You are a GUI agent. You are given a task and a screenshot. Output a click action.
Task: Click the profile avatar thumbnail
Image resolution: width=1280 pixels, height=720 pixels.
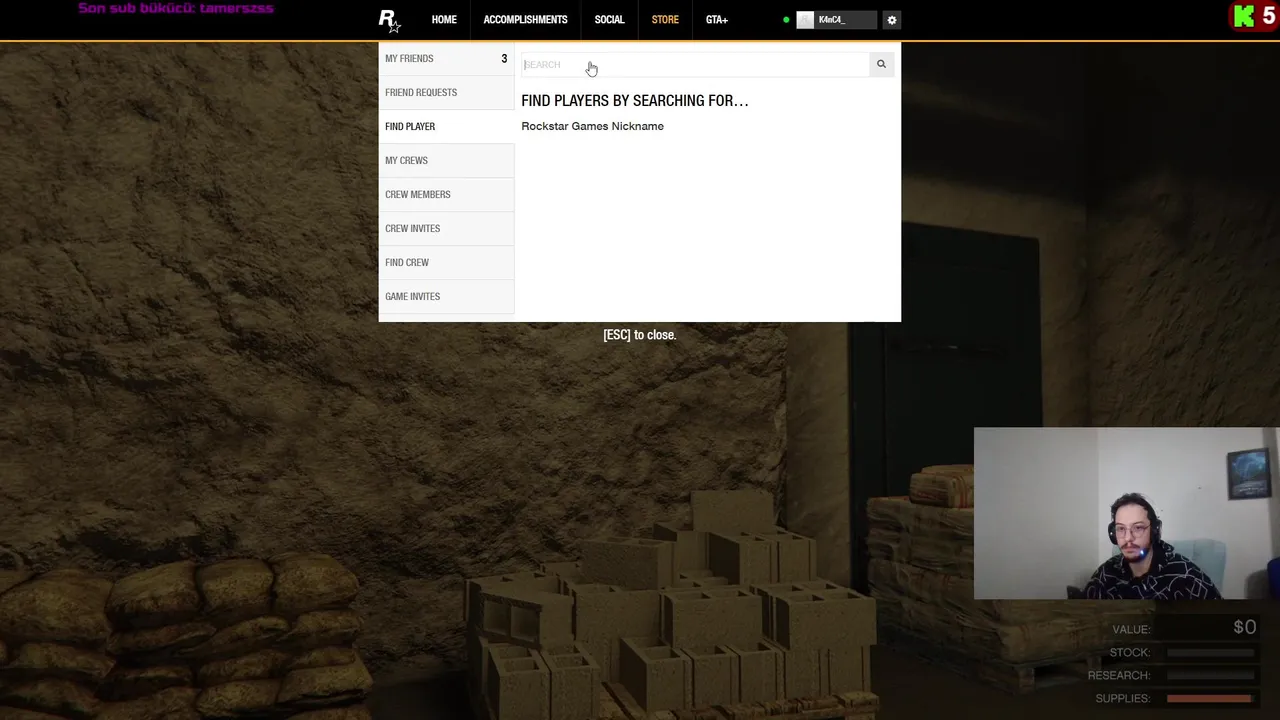[805, 20]
